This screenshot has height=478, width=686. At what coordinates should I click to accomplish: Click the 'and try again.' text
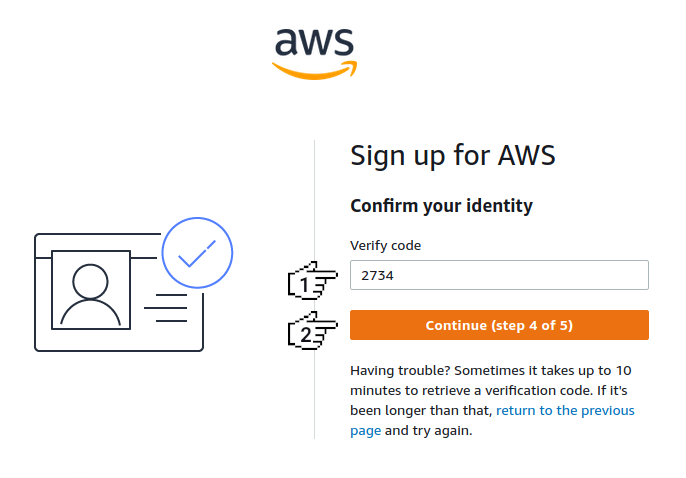(x=428, y=431)
